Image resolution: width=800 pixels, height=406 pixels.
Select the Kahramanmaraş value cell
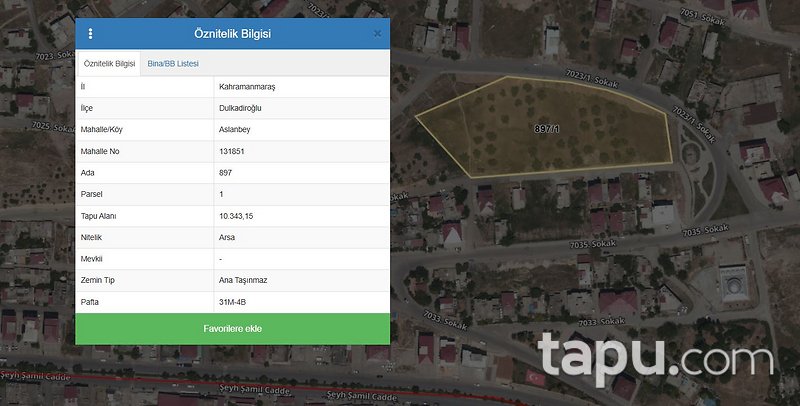(x=247, y=87)
